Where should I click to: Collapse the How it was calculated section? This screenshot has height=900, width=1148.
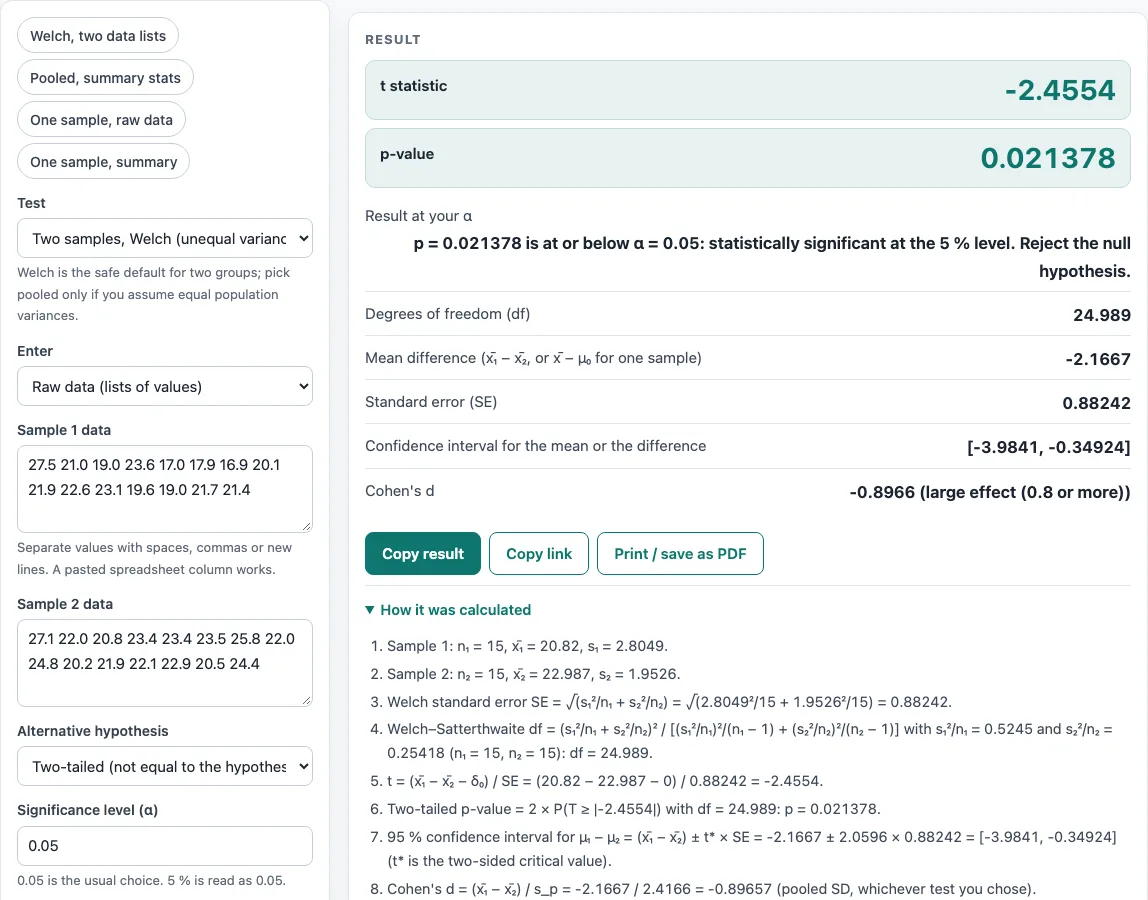pyautogui.click(x=448, y=609)
